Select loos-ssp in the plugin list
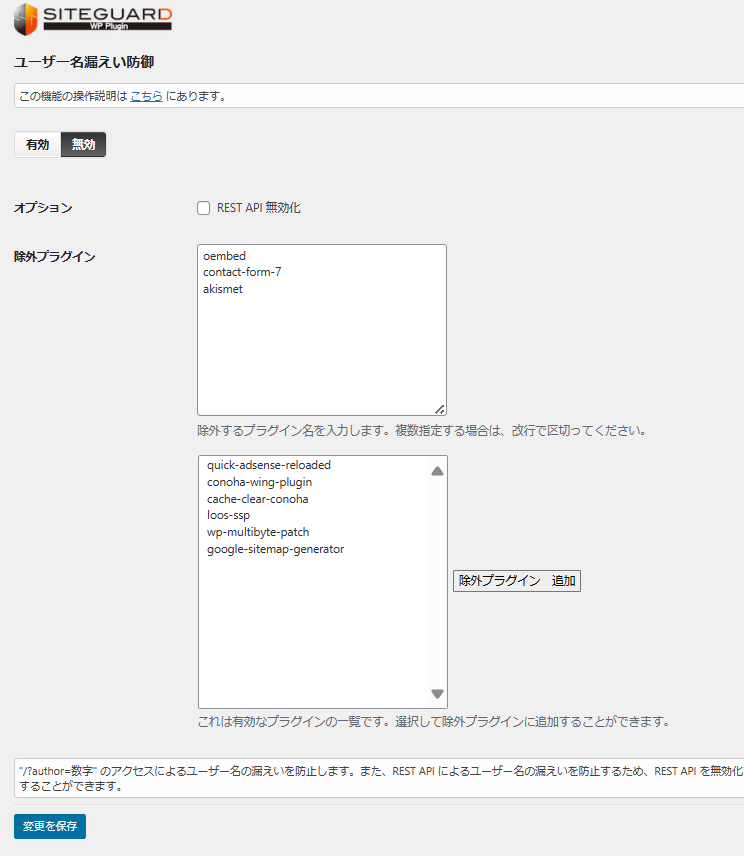This screenshot has height=856, width=744. [x=228, y=515]
